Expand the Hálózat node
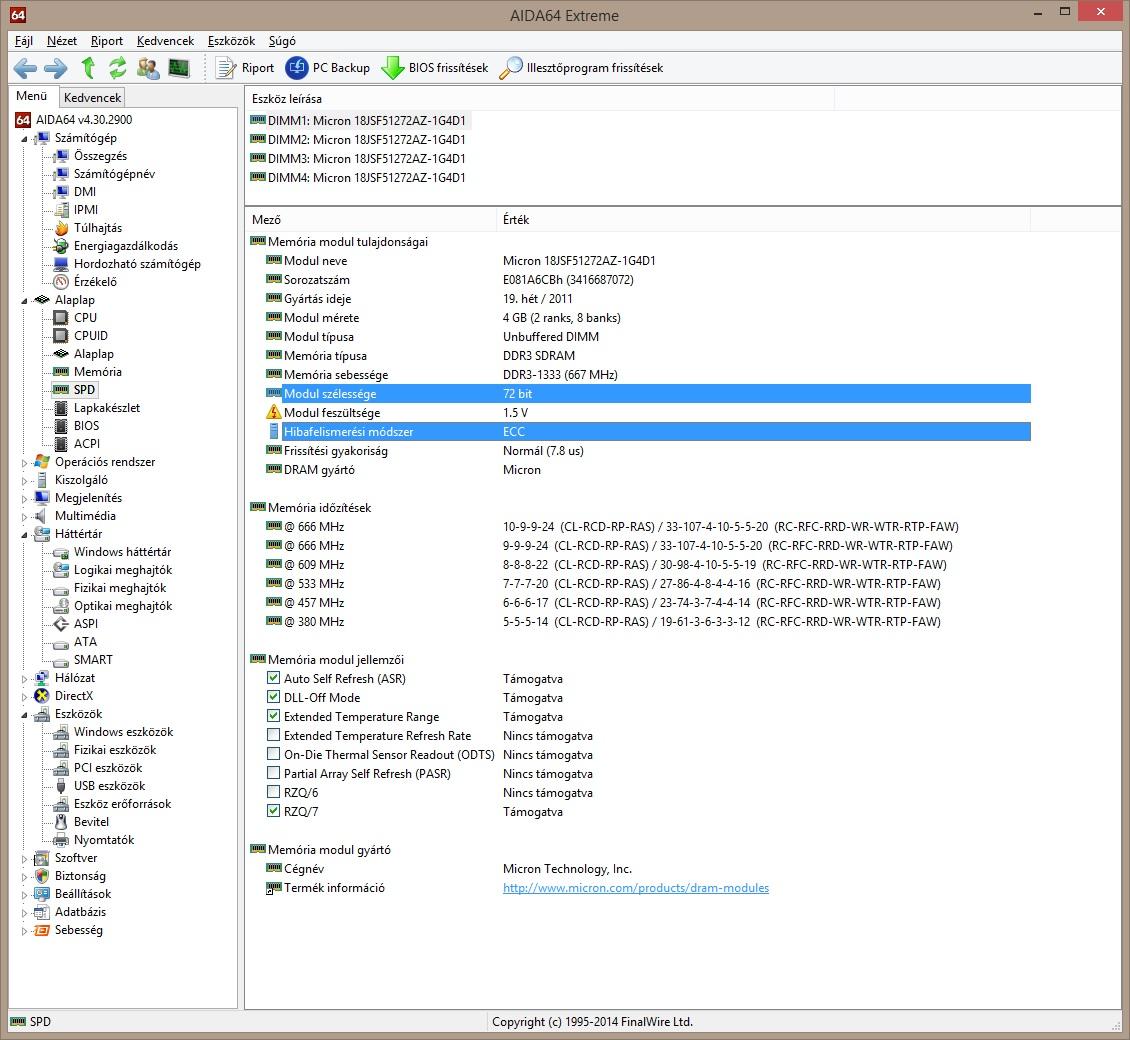Image resolution: width=1130 pixels, height=1040 pixels. coord(25,679)
